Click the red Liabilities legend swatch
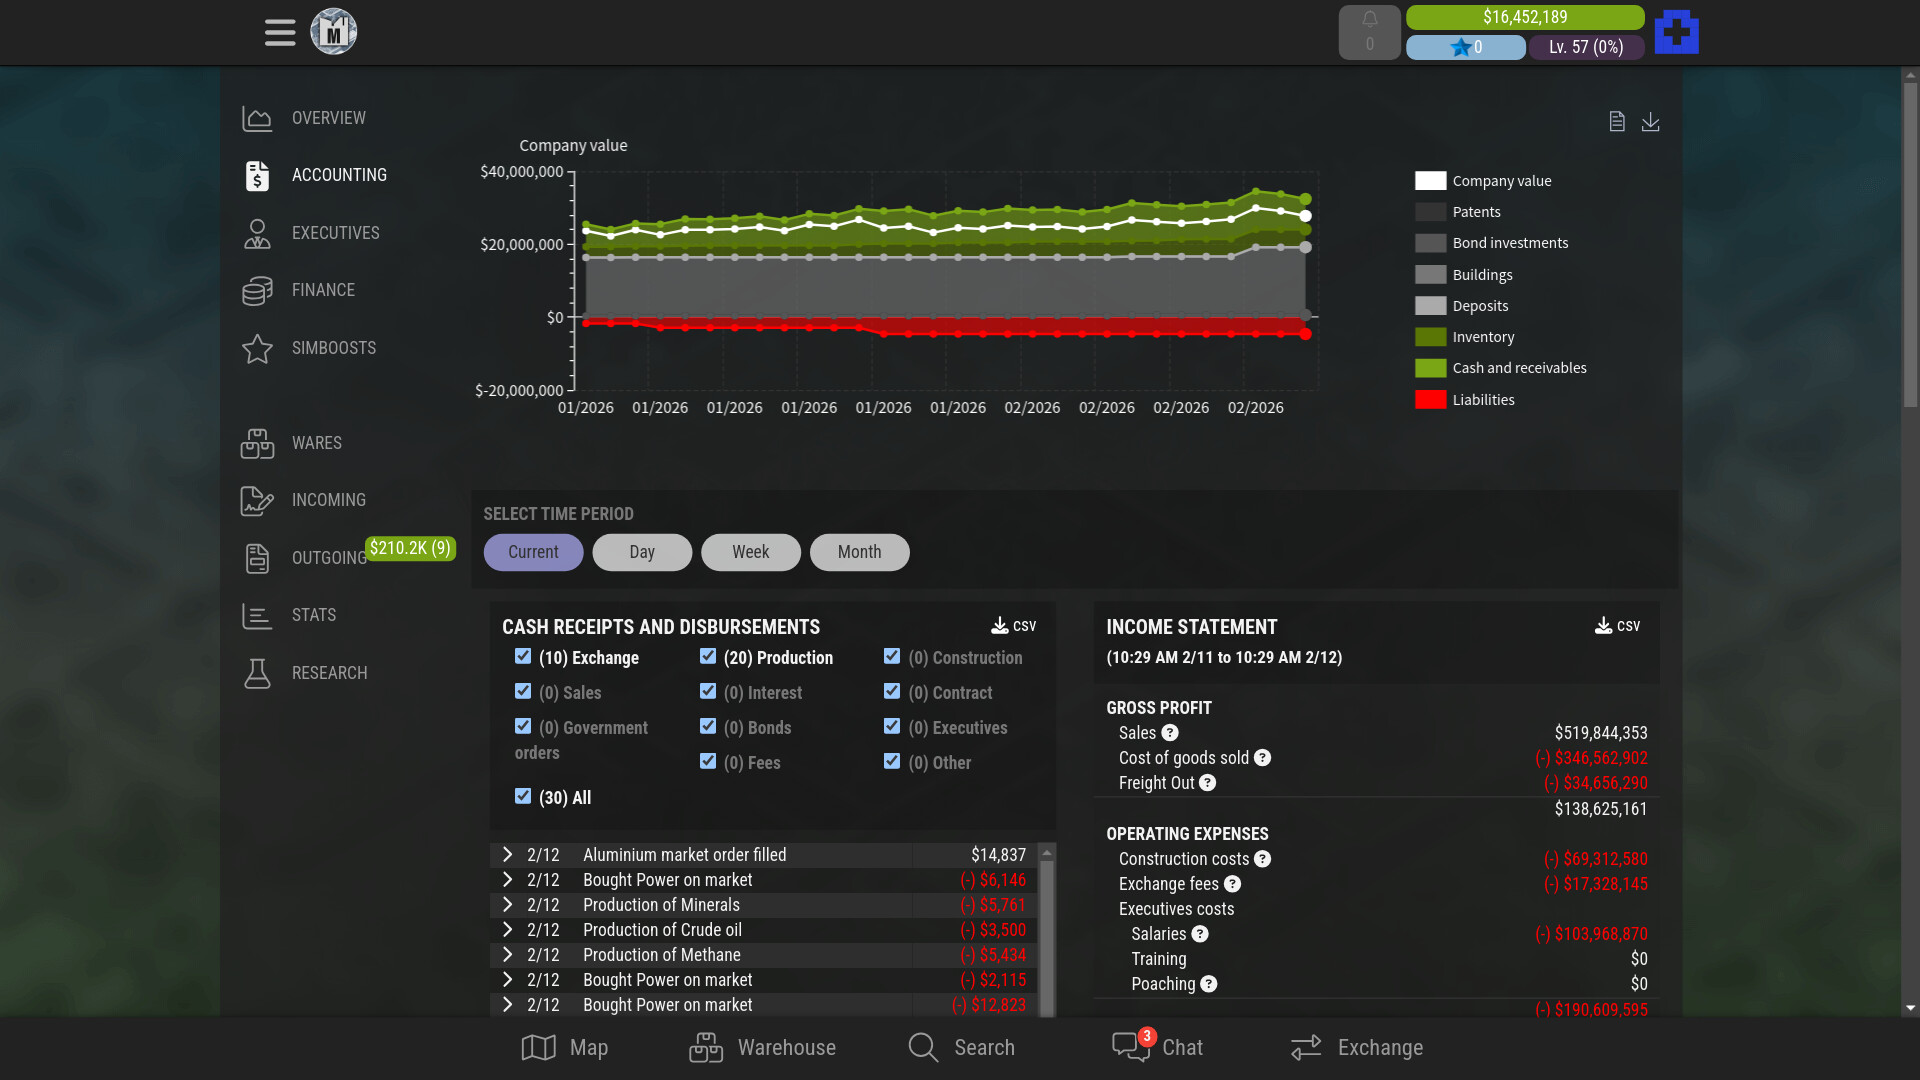Screen dimensions: 1920x1080 tap(1430, 400)
